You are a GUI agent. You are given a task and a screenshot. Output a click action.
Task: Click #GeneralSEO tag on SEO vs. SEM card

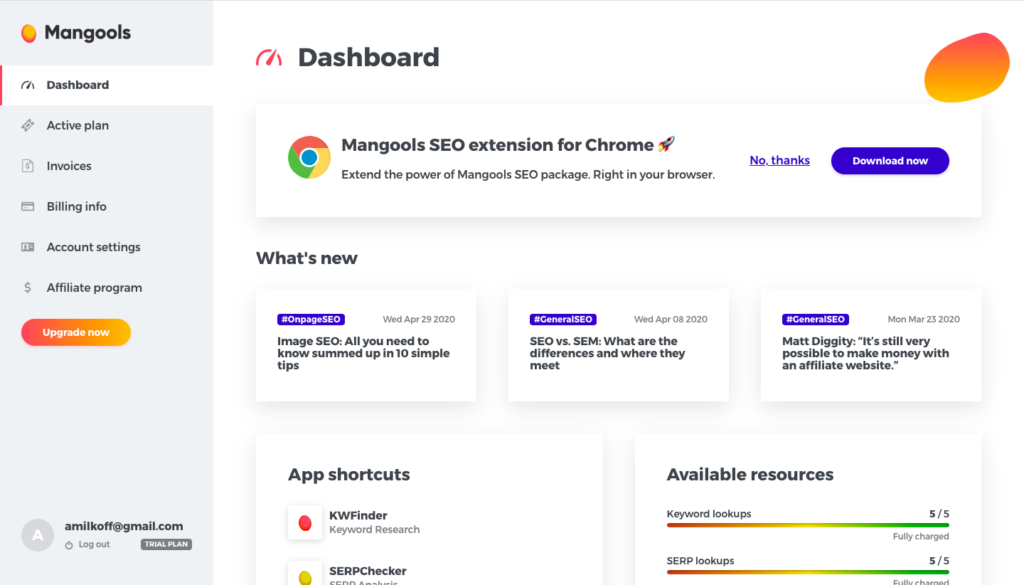(x=563, y=319)
